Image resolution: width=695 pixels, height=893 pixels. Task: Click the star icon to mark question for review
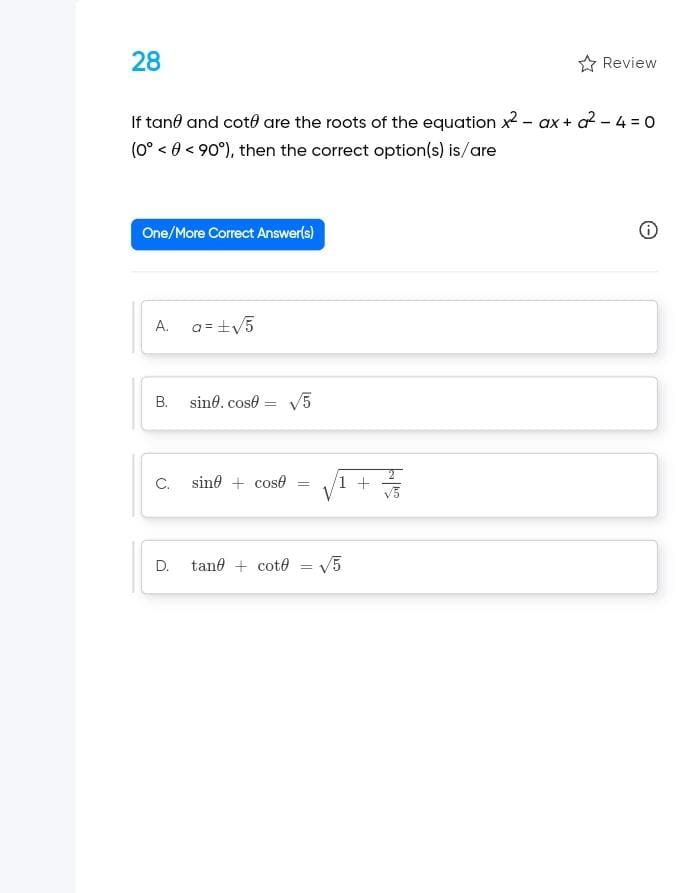tap(587, 62)
